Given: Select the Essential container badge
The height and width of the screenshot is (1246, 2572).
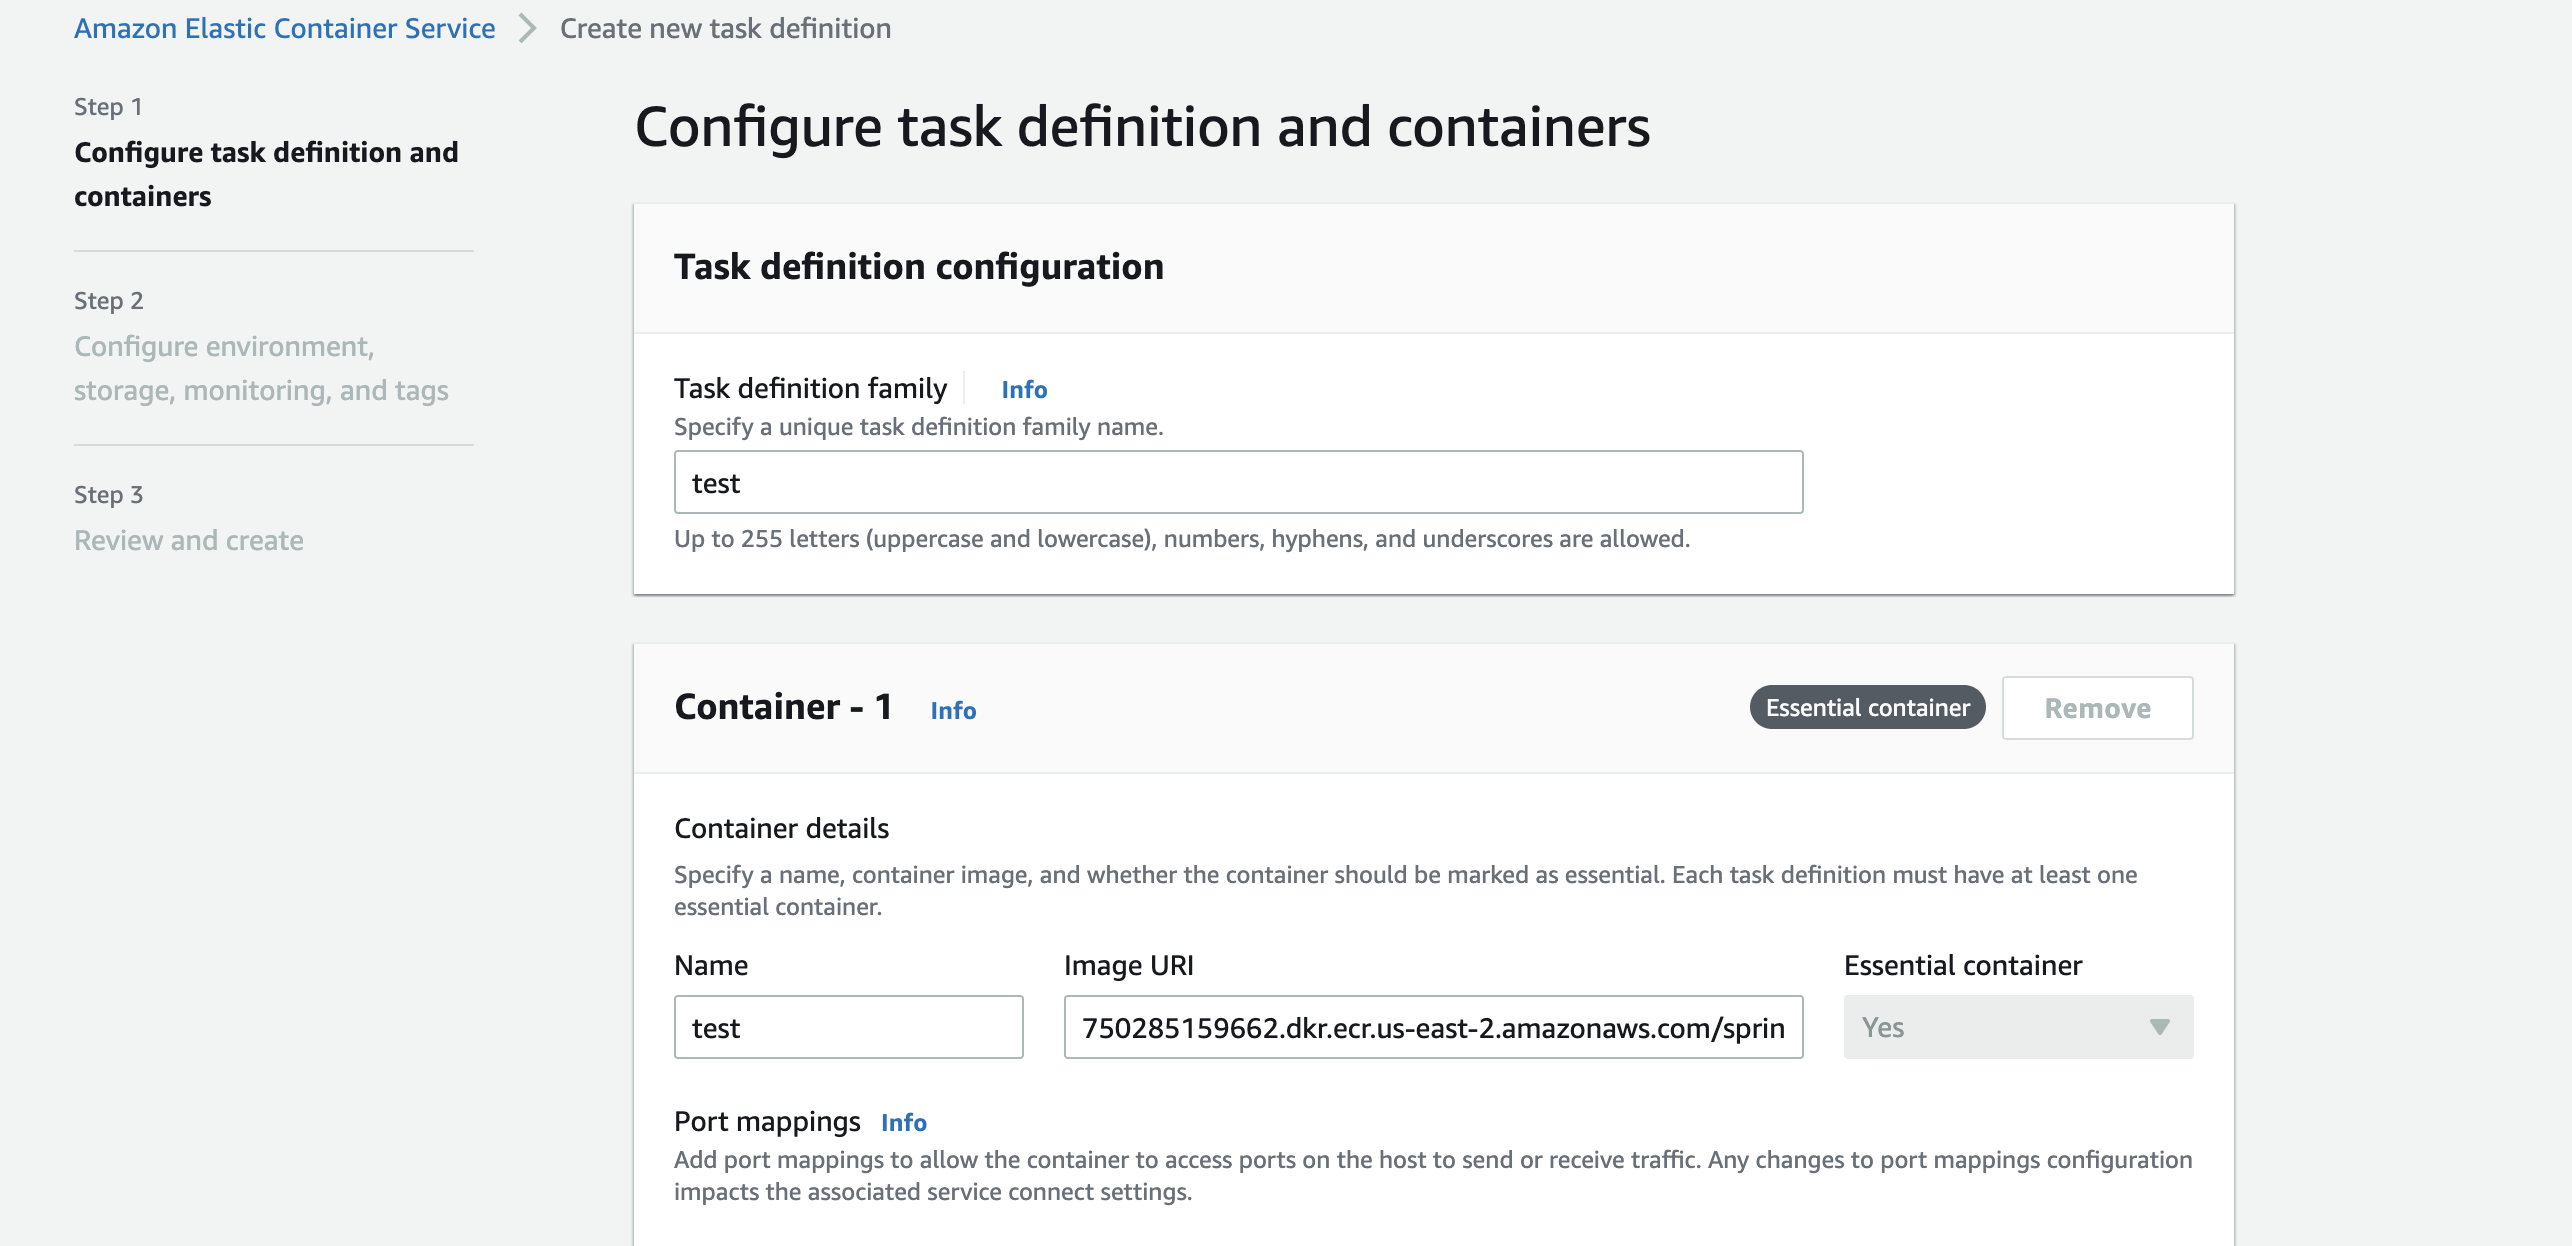Looking at the screenshot, I should [1866, 707].
